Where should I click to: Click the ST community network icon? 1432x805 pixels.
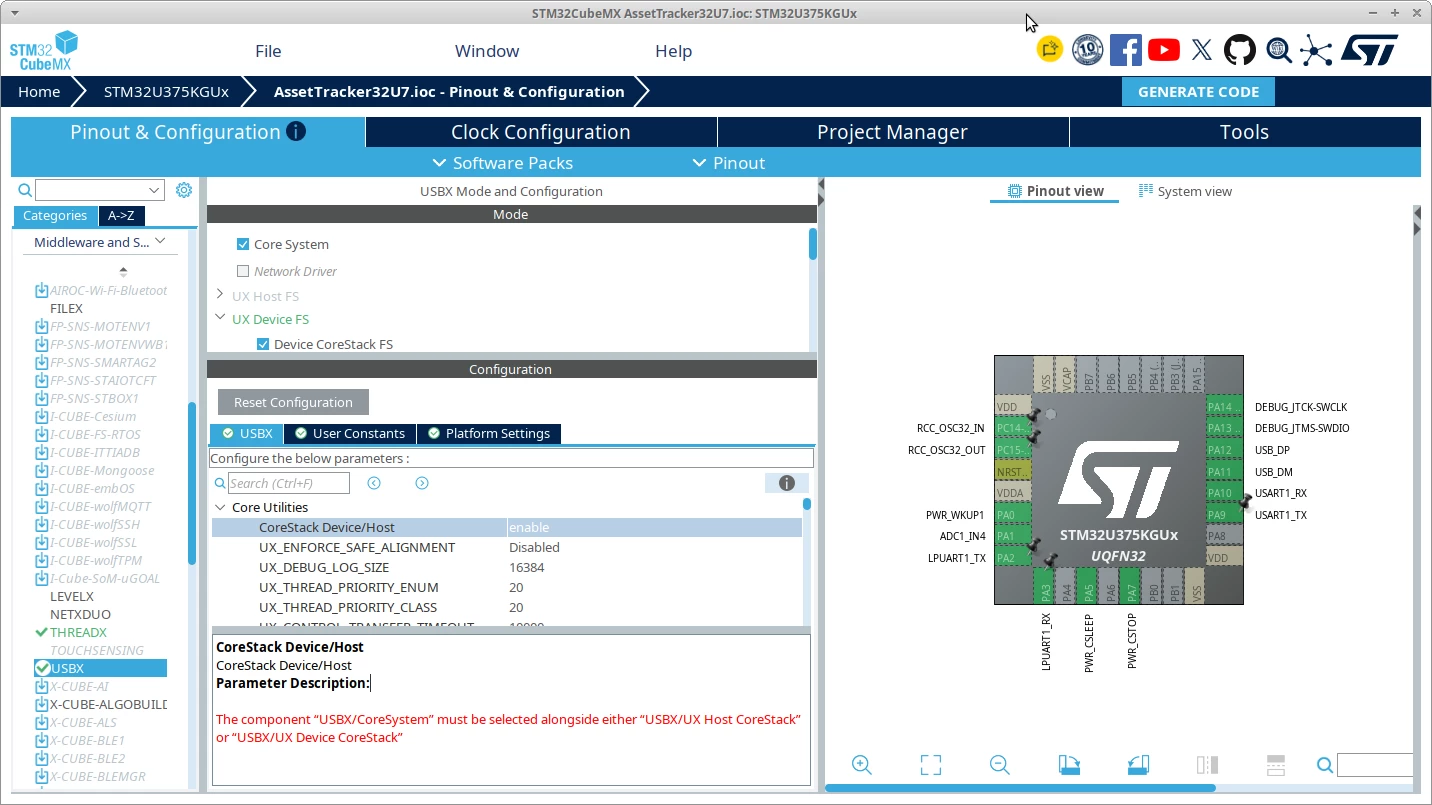[1316, 50]
